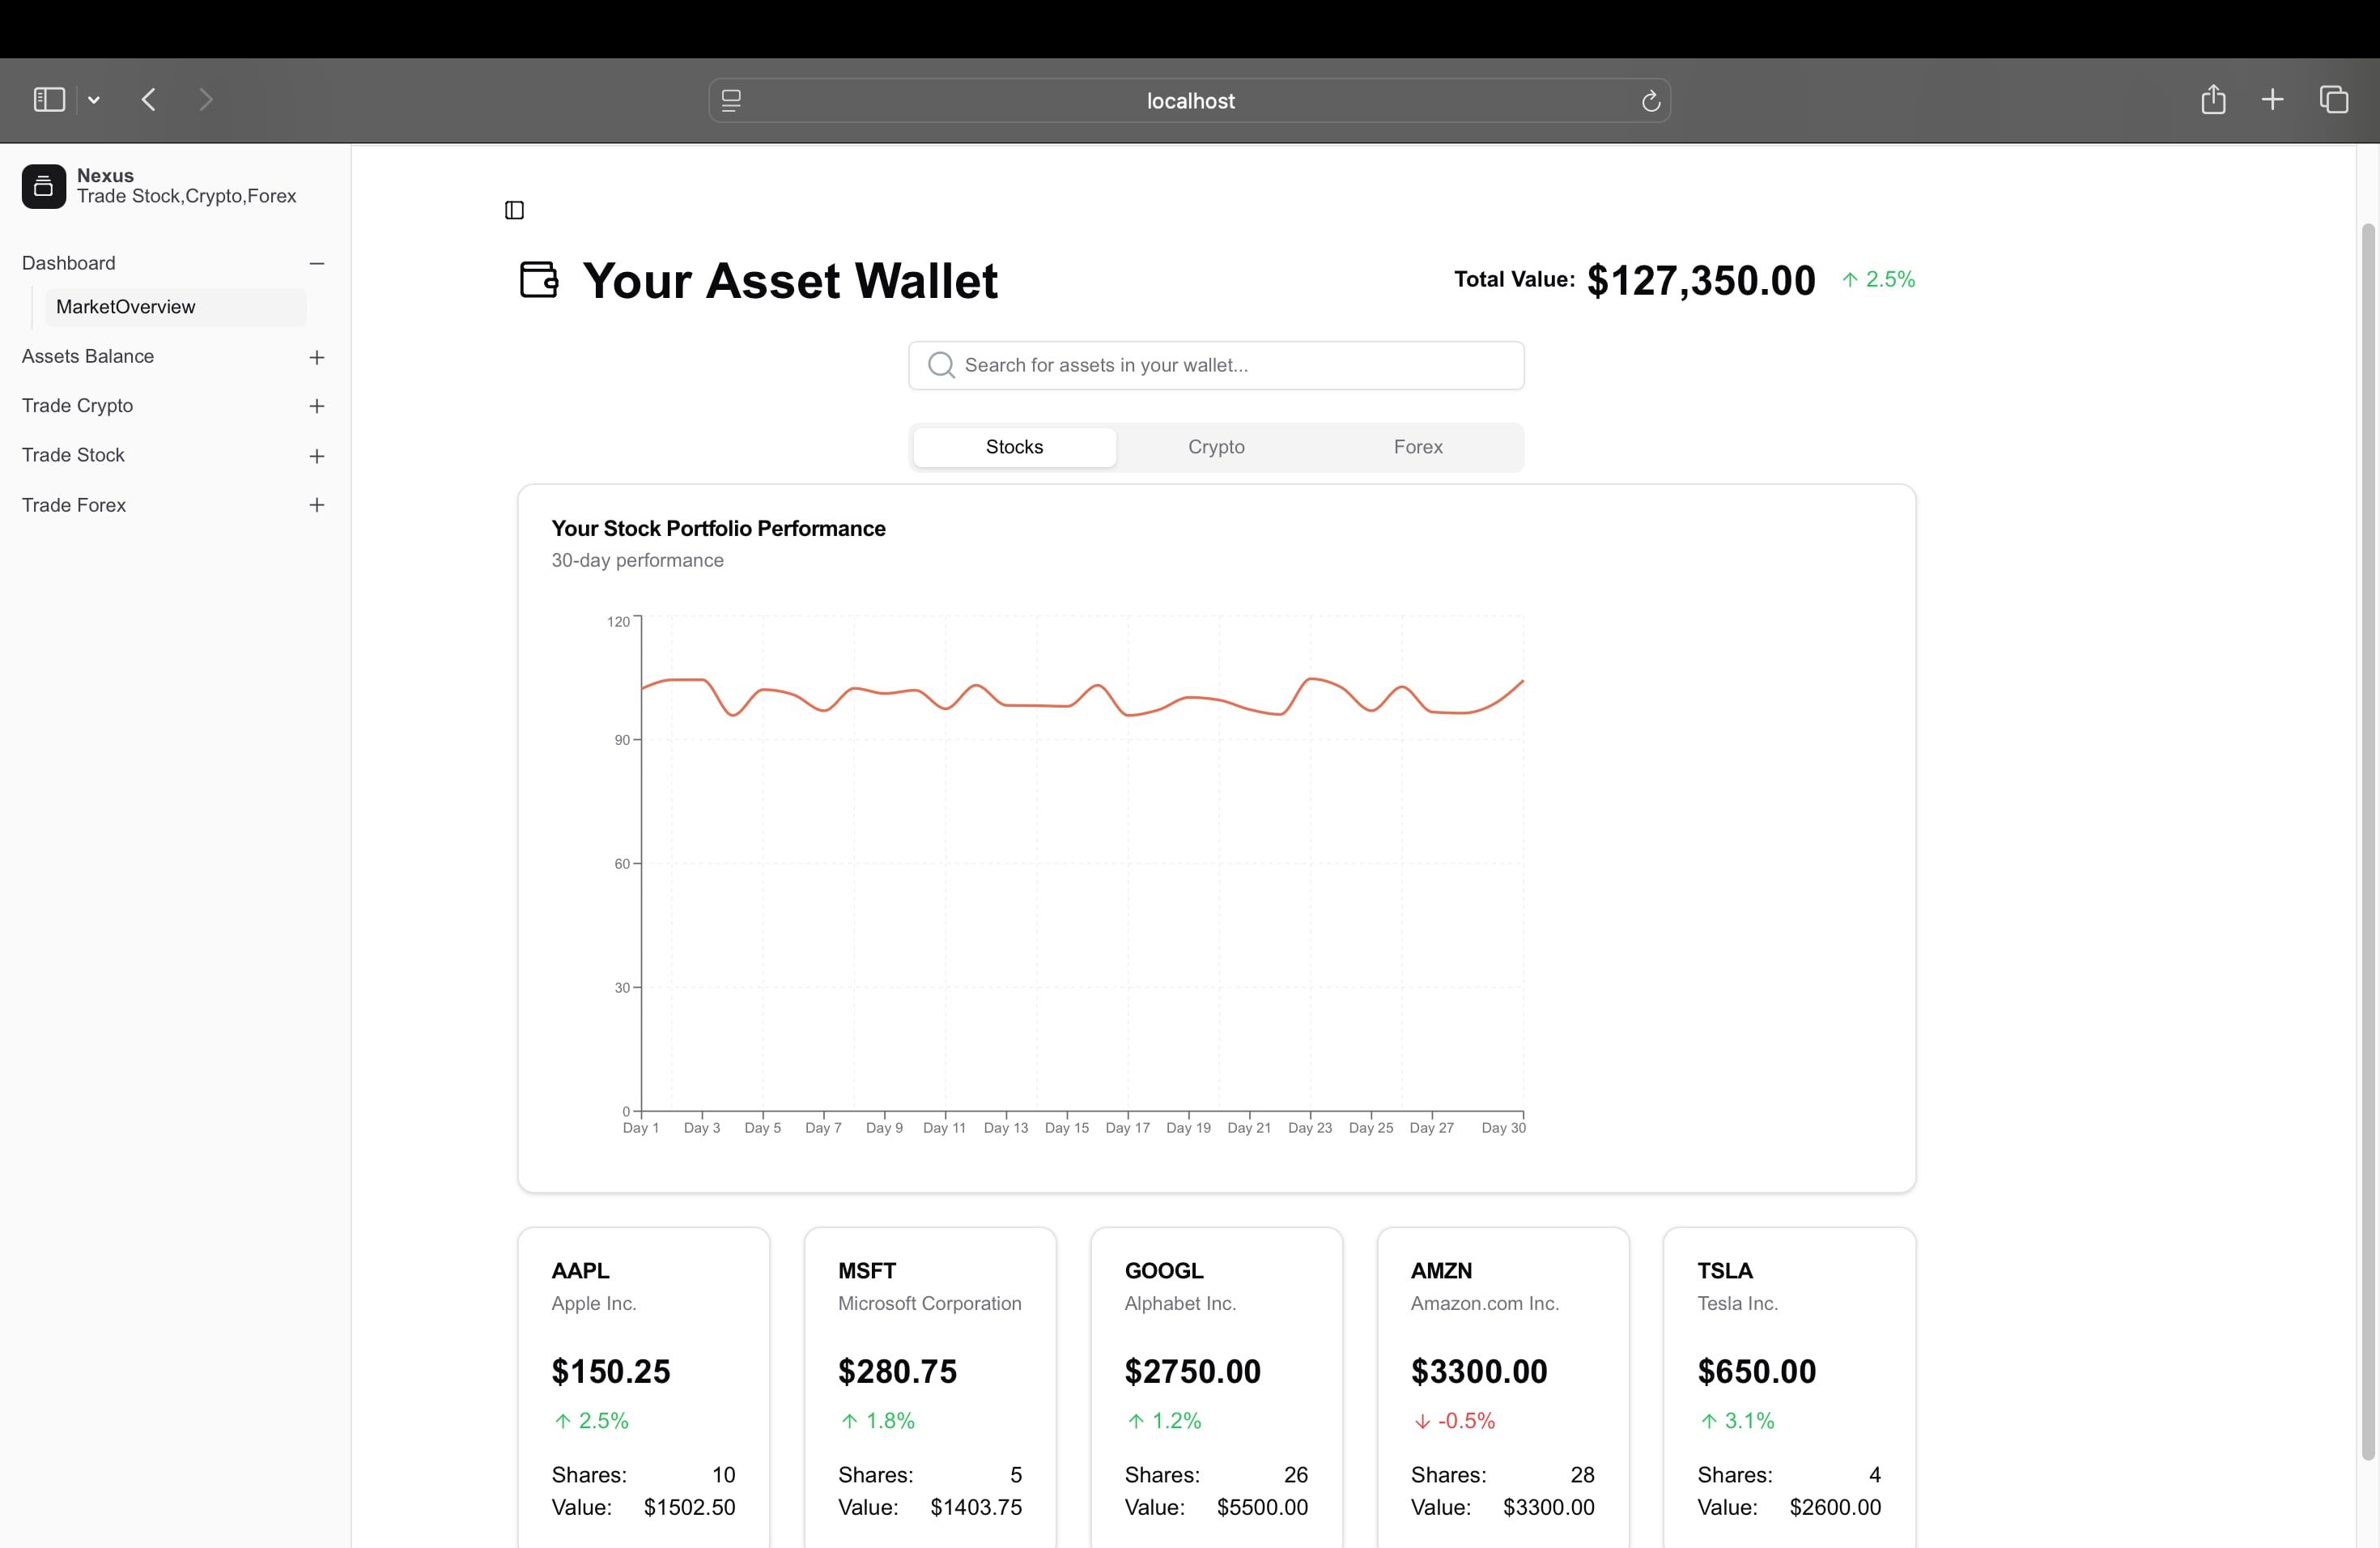2380x1548 pixels.
Task: Collapse the Dashboard section
Action: tap(317, 264)
